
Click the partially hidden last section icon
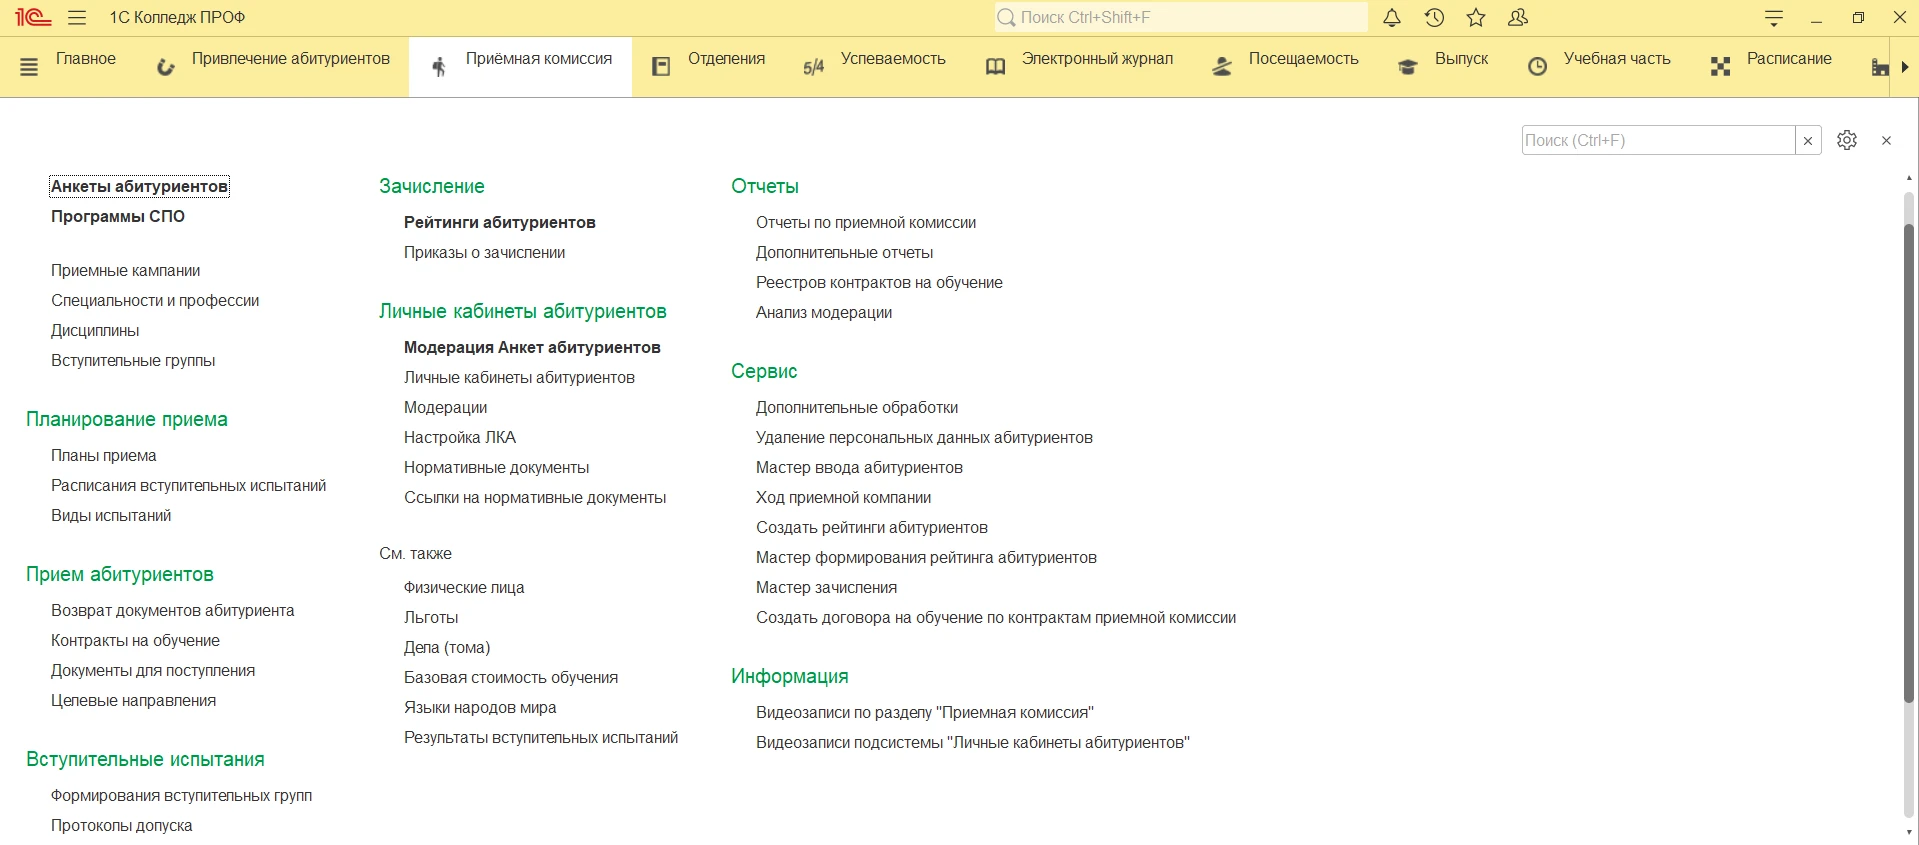click(x=1879, y=67)
